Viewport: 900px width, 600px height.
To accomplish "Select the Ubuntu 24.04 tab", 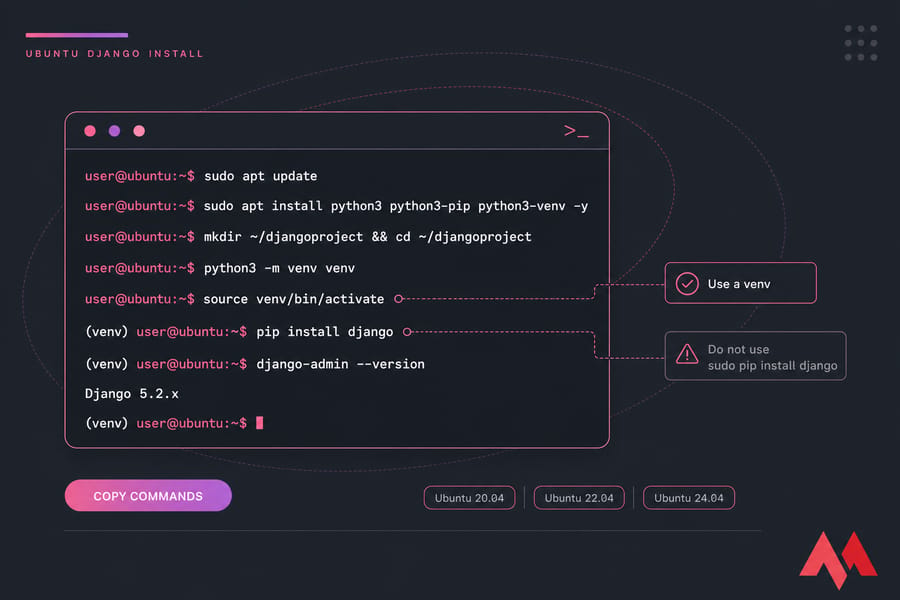I will [x=689, y=498].
